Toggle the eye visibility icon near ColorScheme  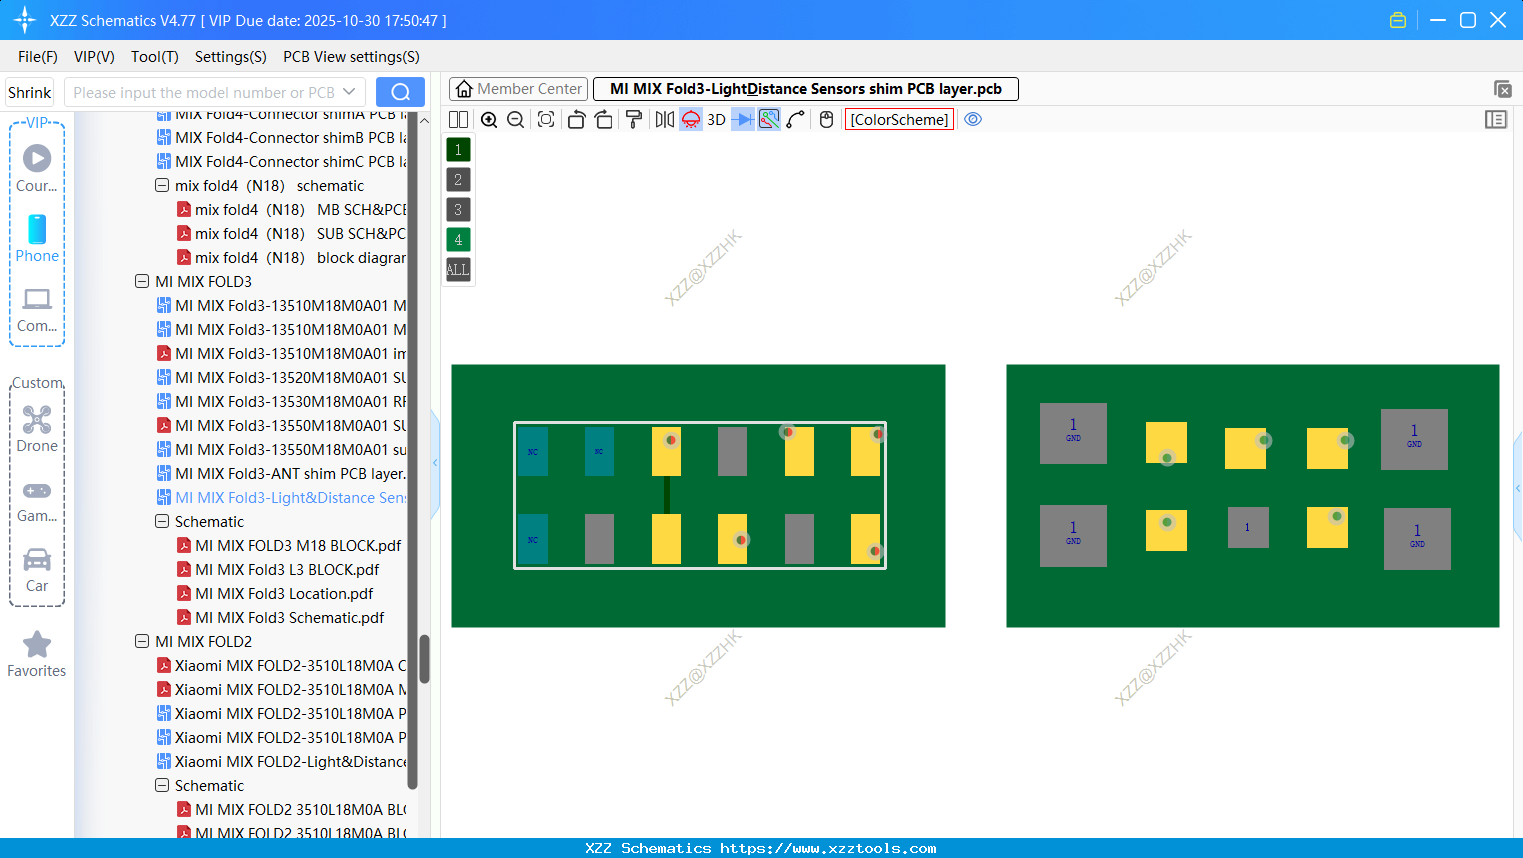click(x=973, y=119)
